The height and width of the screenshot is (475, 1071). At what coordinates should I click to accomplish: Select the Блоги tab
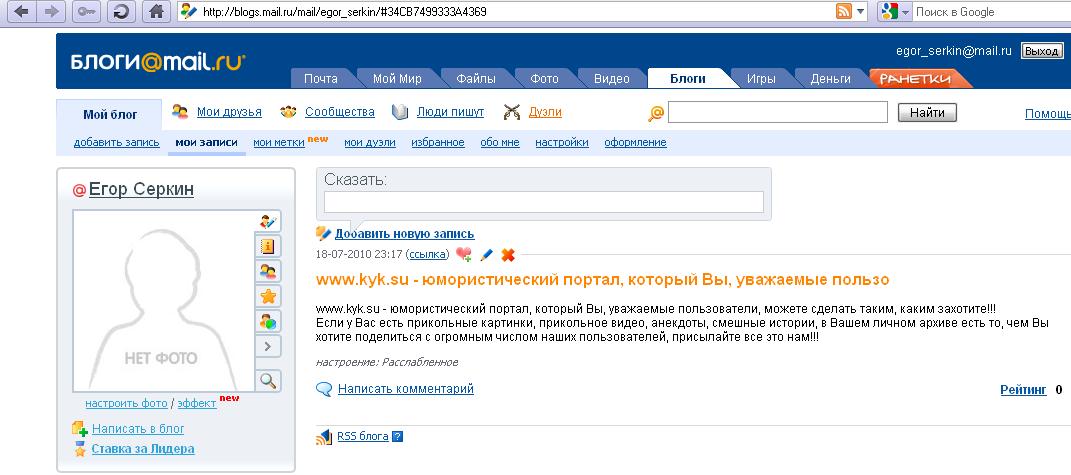click(x=687, y=79)
